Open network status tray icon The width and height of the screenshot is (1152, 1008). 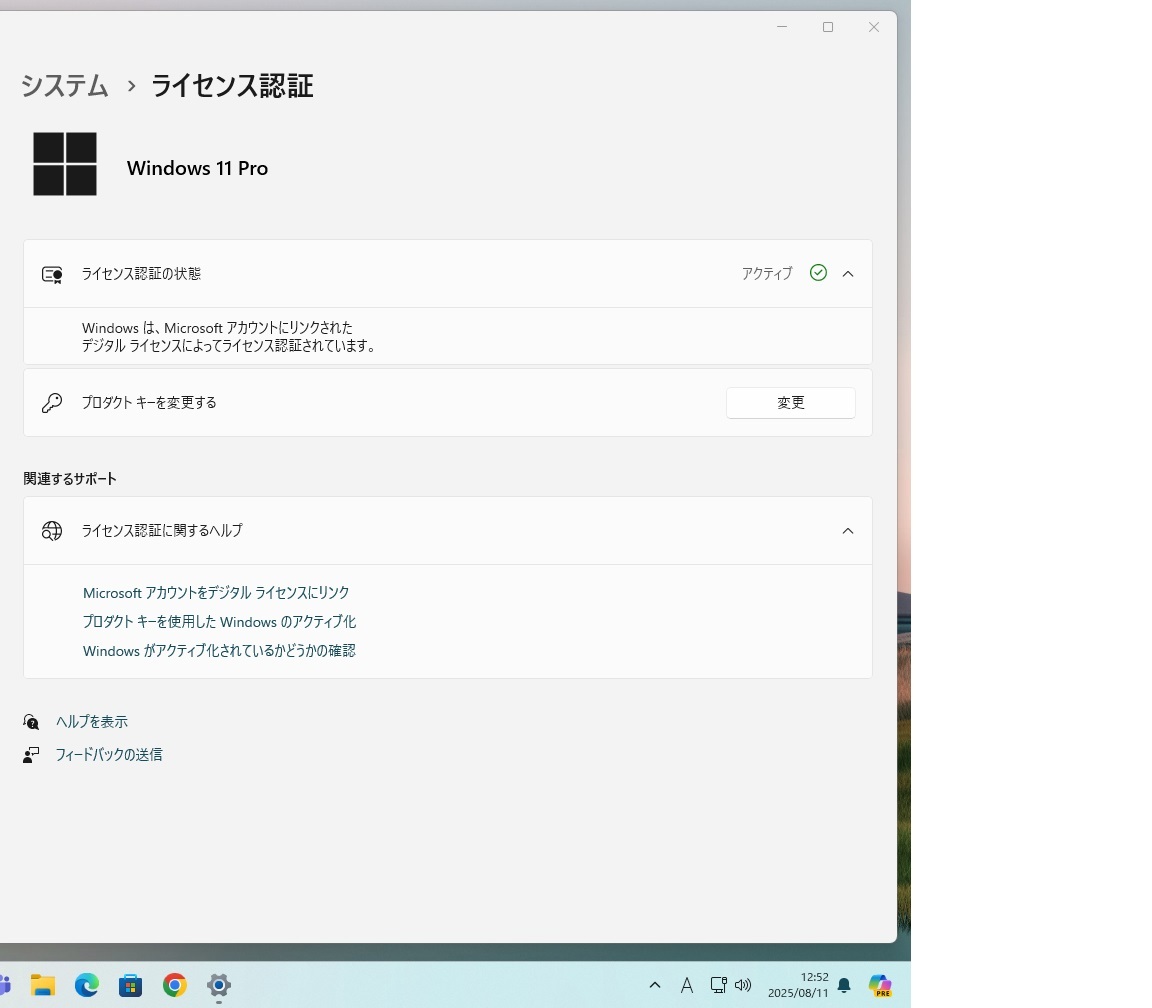719,985
